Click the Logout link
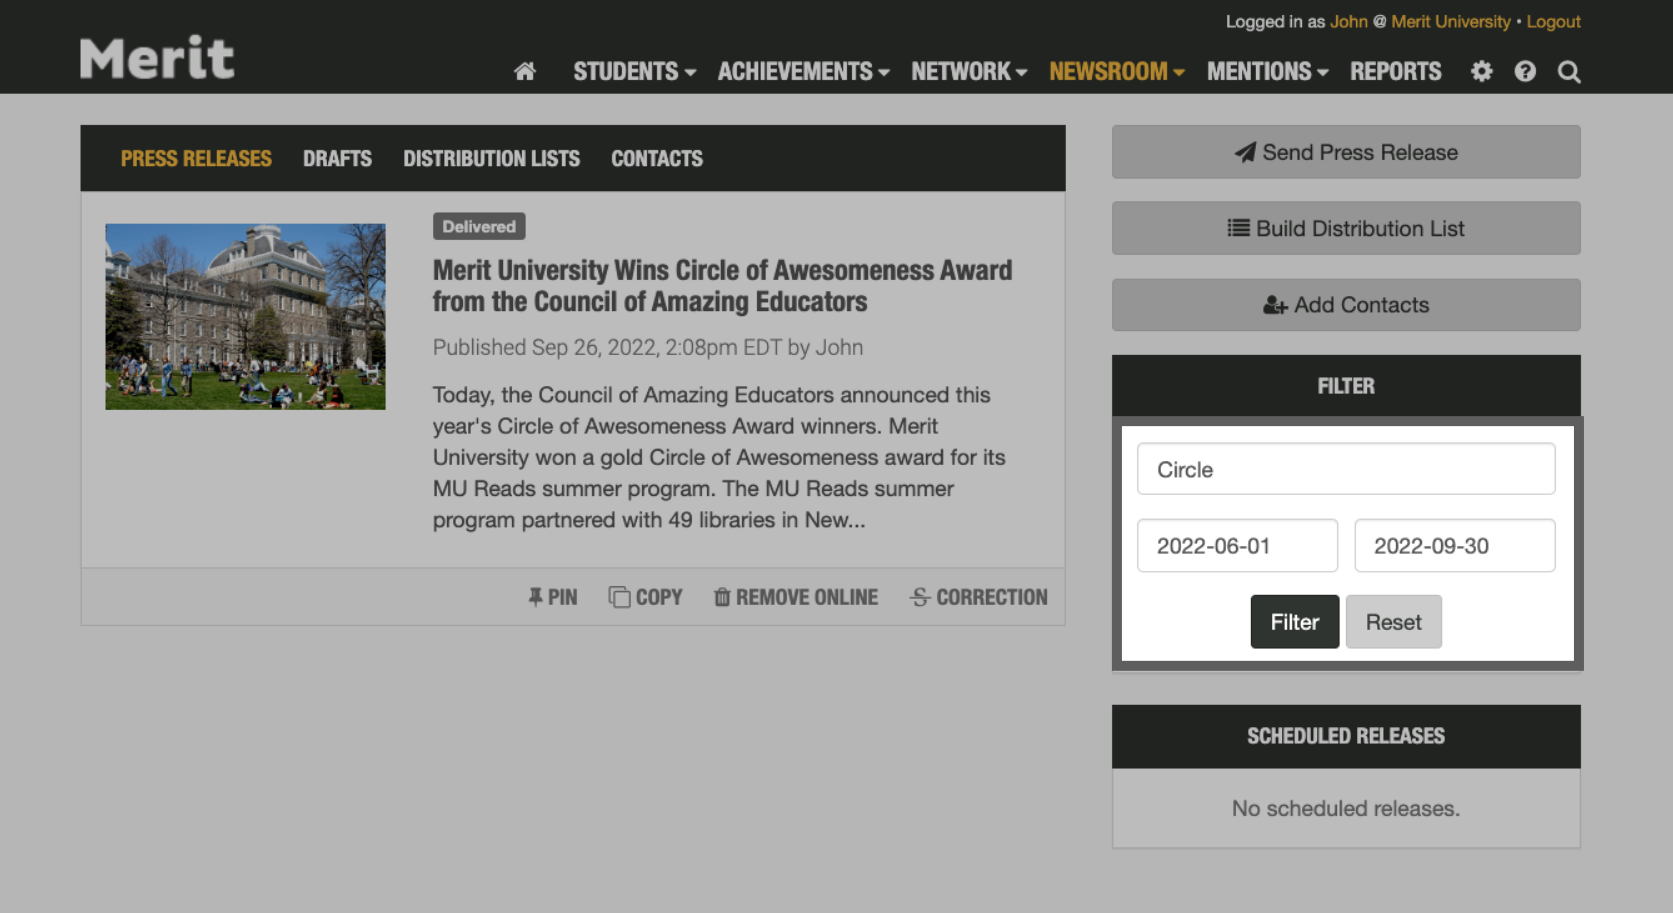The width and height of the screenshot is (1673, 913). click(1553, 21)
